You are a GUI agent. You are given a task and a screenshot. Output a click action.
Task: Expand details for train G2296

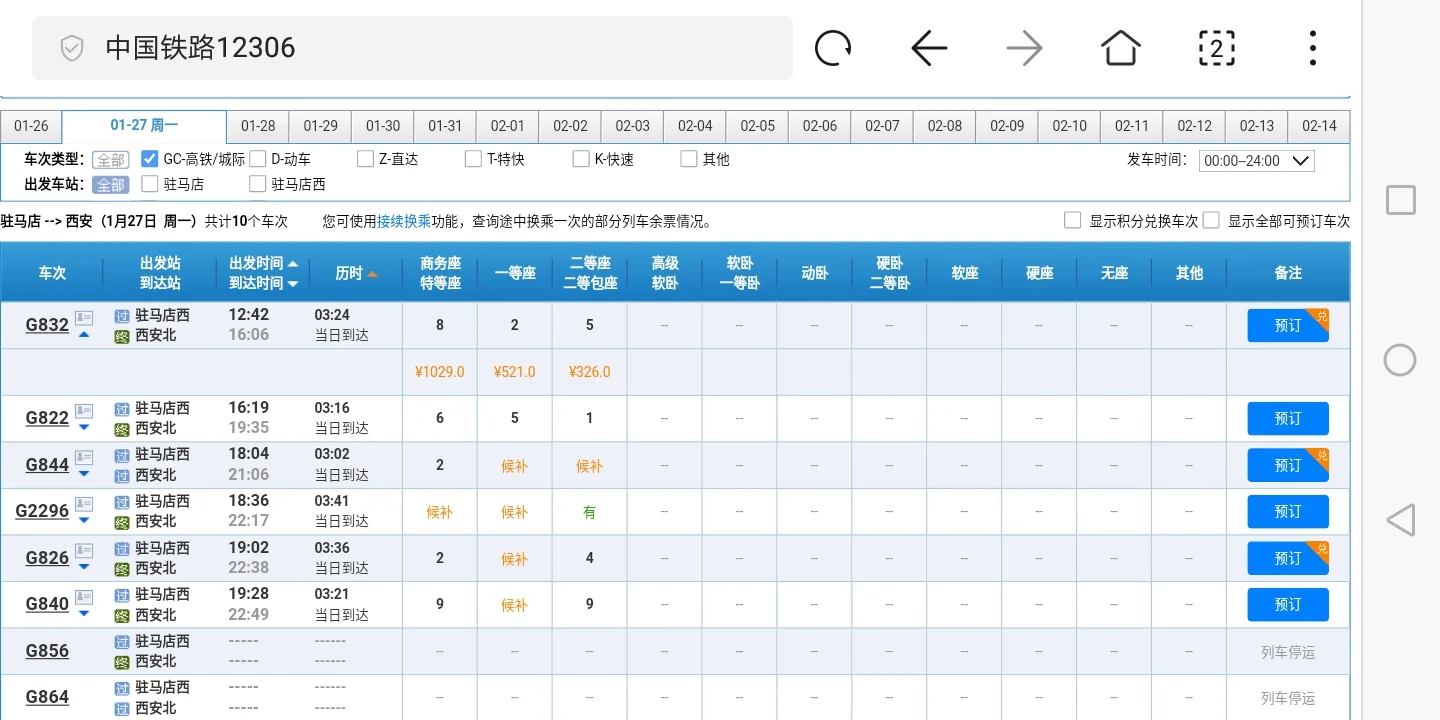pyautogui.click(x=84, y=521)
